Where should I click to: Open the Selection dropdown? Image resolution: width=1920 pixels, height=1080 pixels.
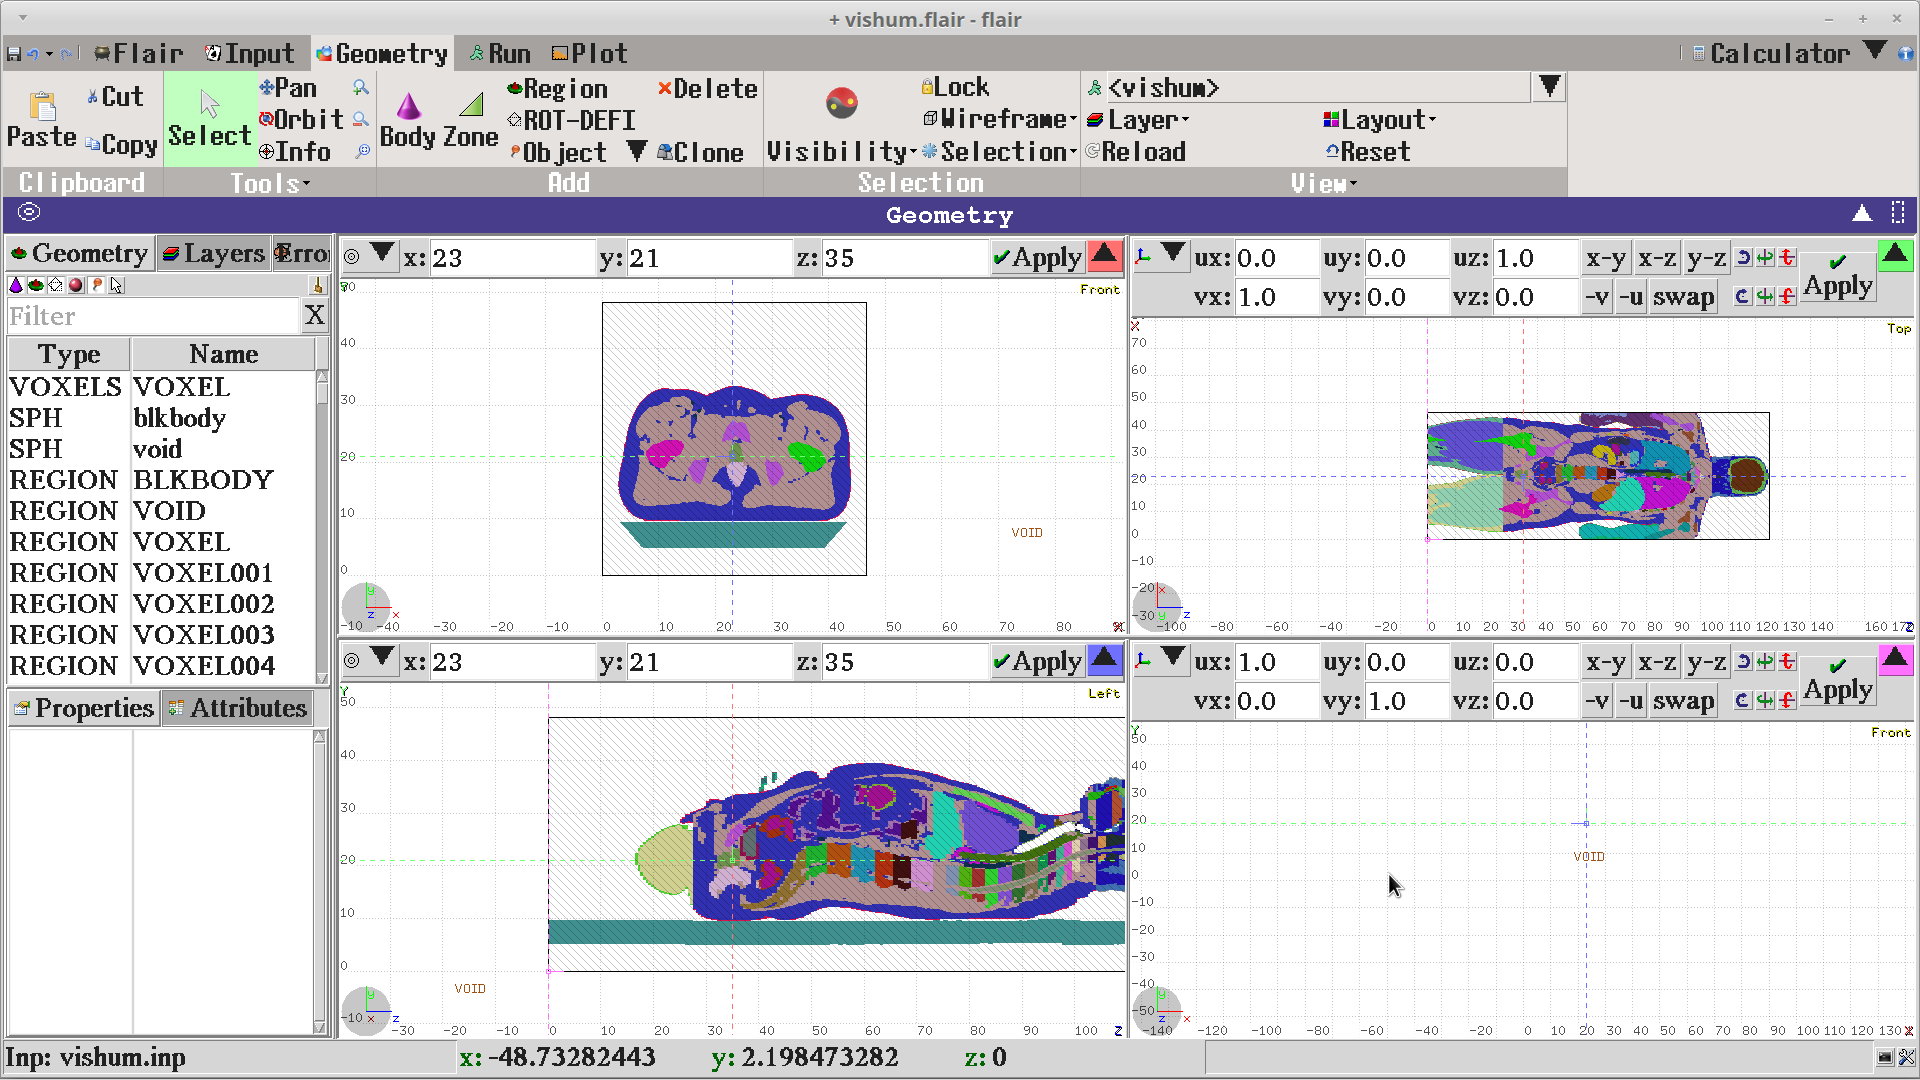tap(1000, 152)
